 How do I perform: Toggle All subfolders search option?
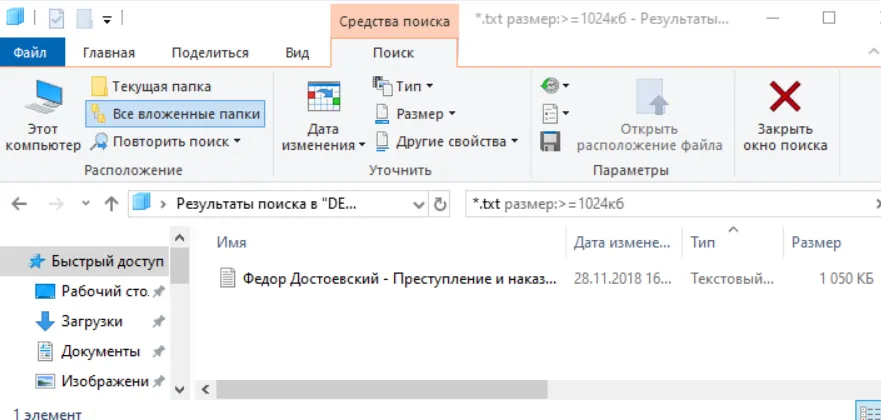coord(175,114)
